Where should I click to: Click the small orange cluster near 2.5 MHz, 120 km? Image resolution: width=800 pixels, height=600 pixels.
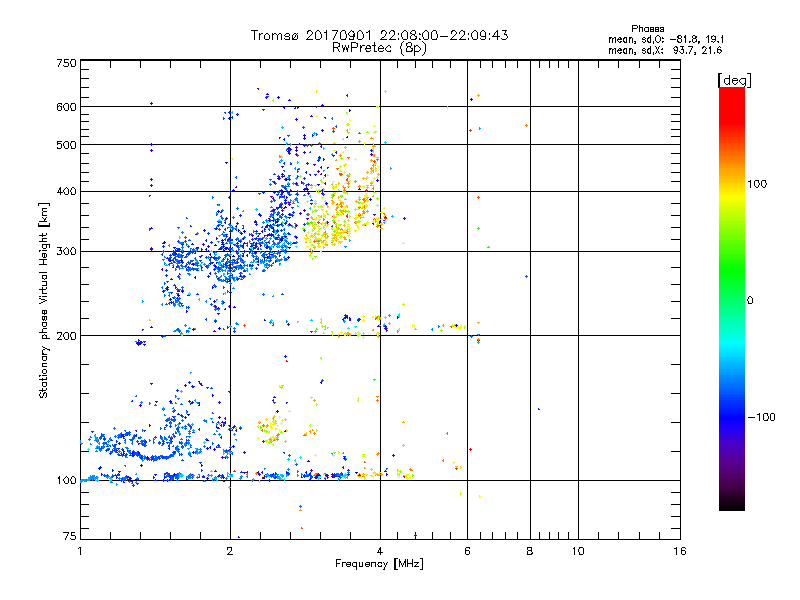(x=271, y=430)
